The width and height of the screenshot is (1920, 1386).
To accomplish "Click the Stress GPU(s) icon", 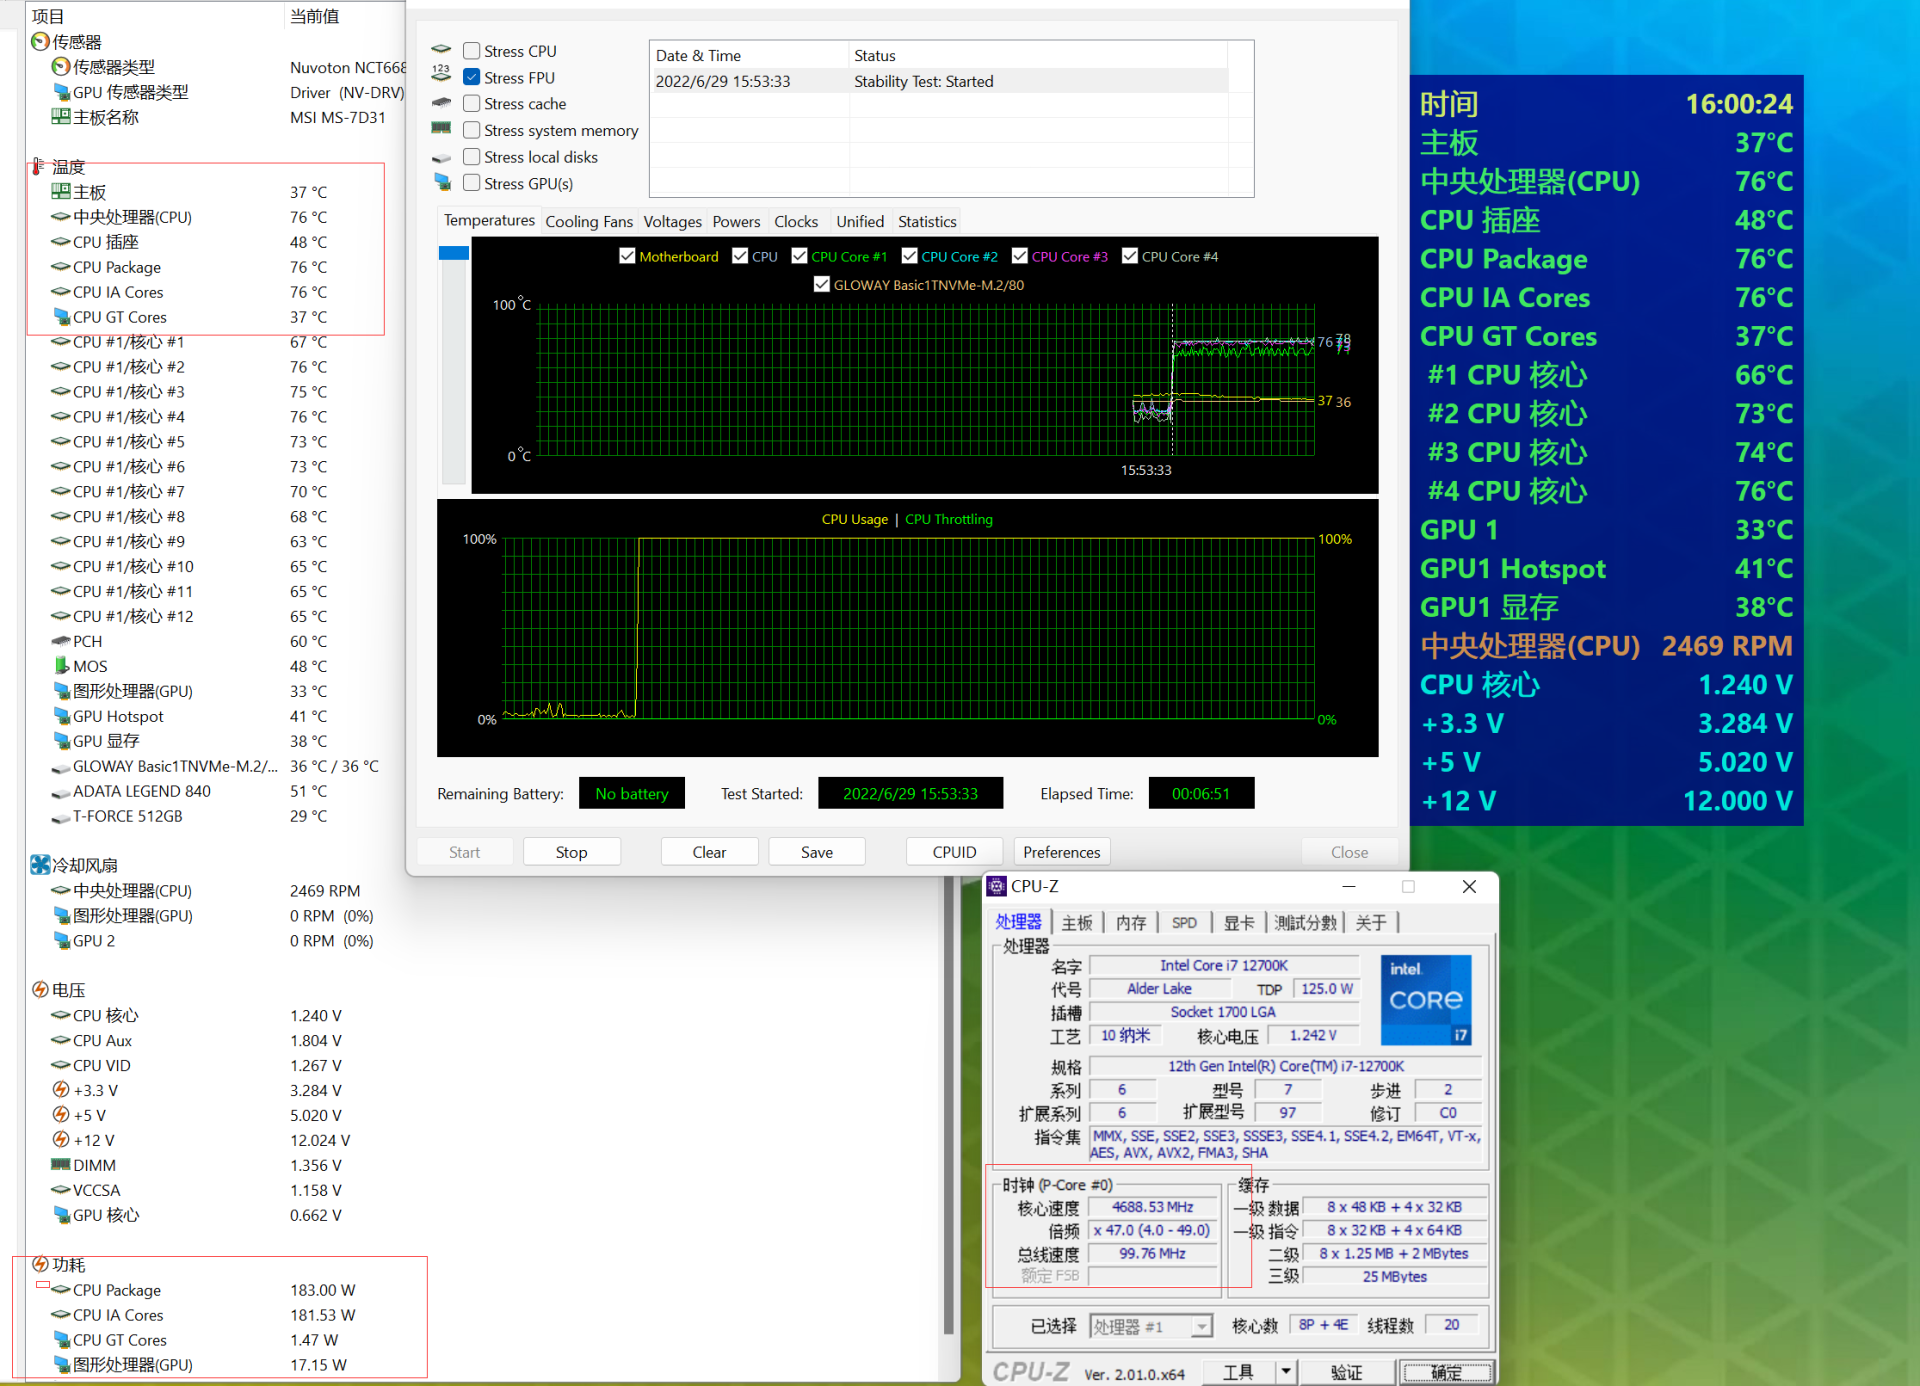I will click(442, 182).
